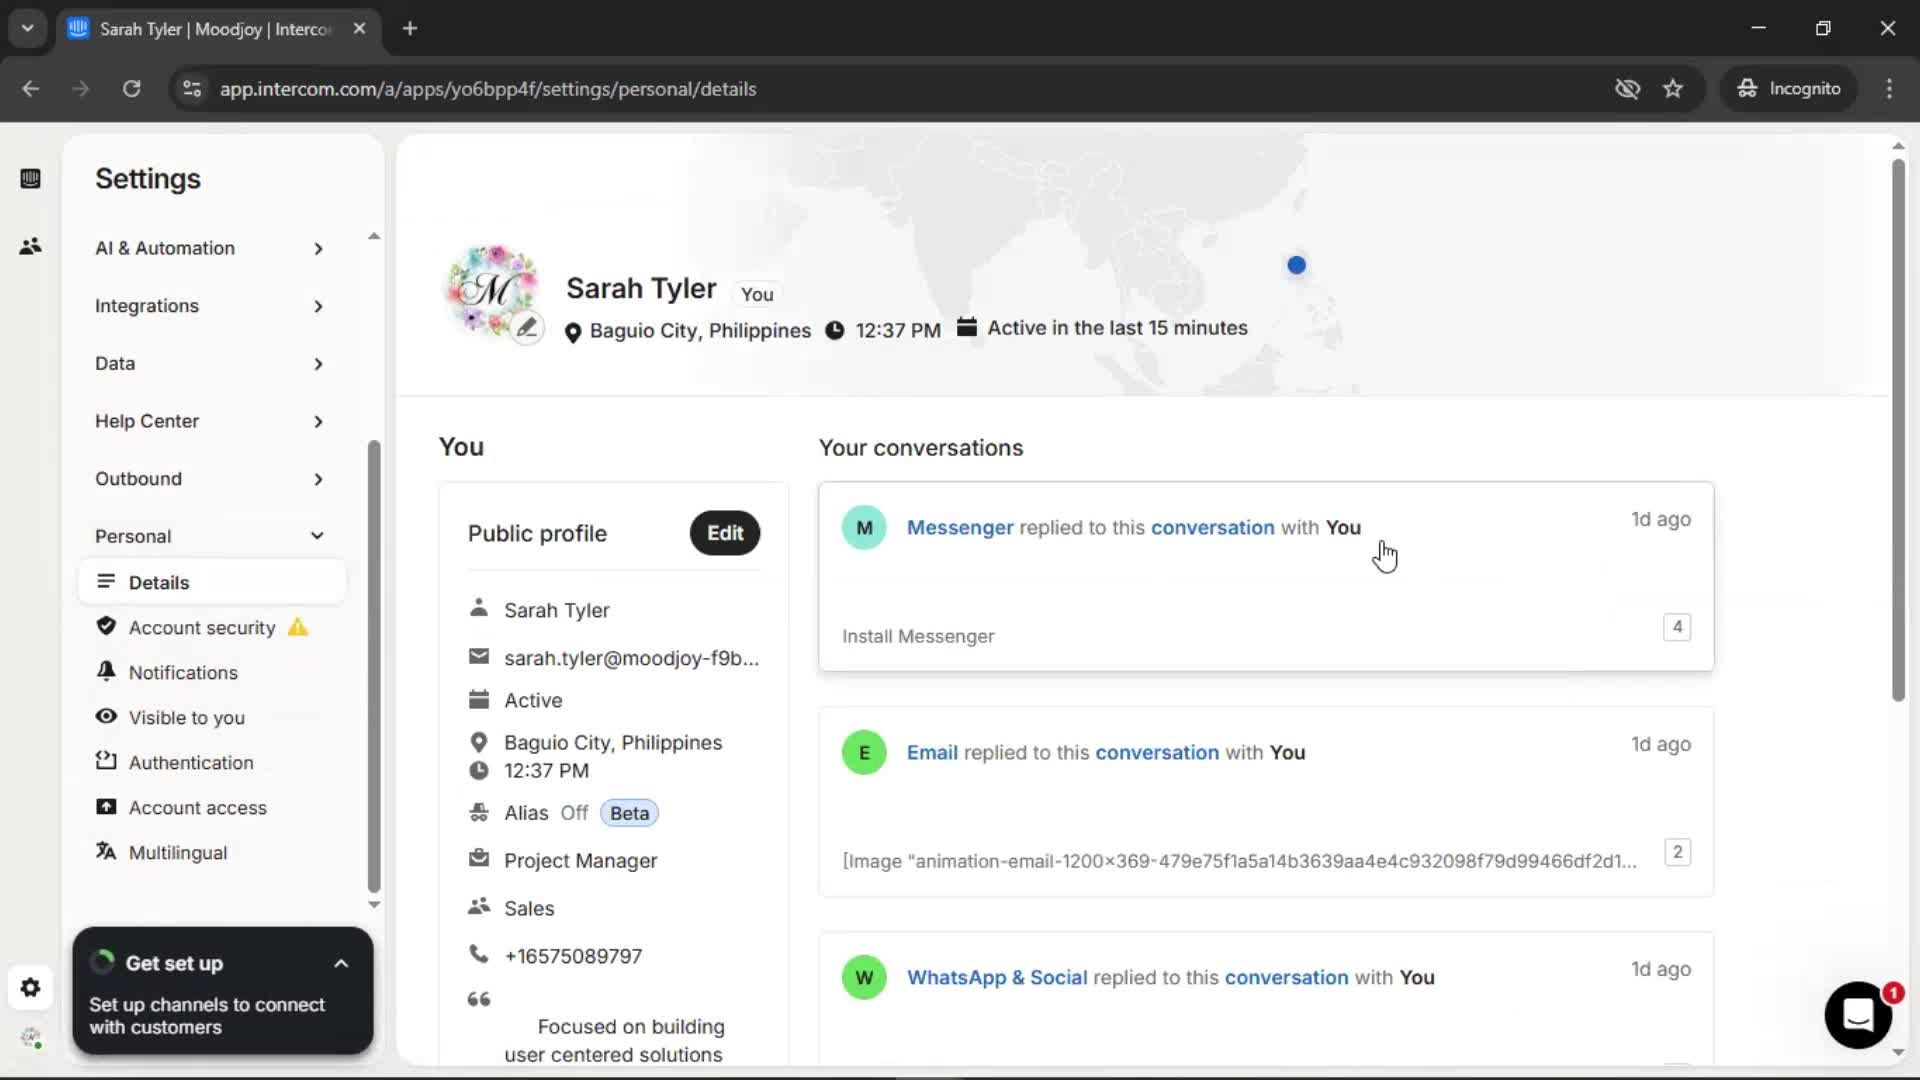This screenshot has width=1920, height=1080.
Task: Click the location pin icon beside Baguio City header
Action: pos(573,332)
